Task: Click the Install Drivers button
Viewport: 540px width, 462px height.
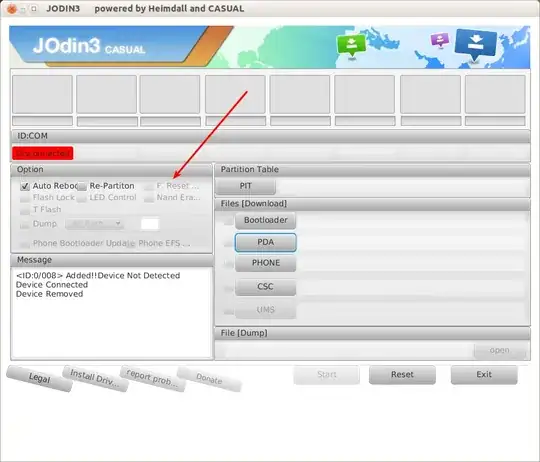Action: click(95, 378)
